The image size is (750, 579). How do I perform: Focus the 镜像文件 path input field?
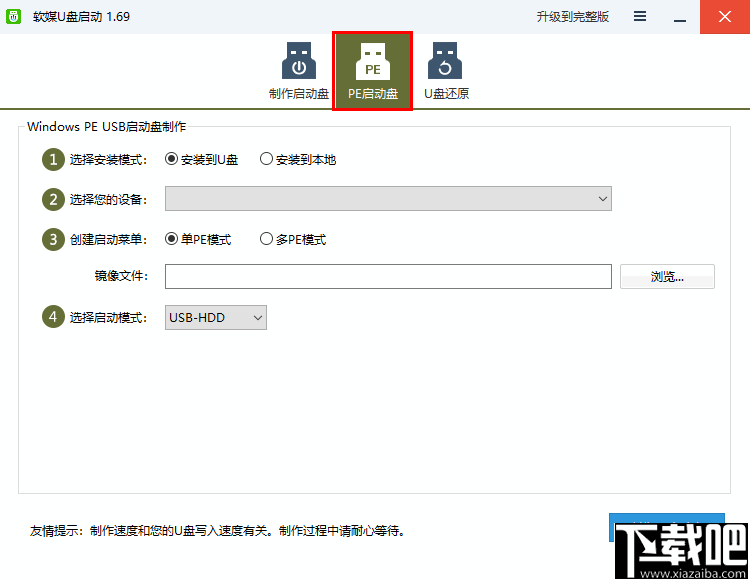pos(388,277)
